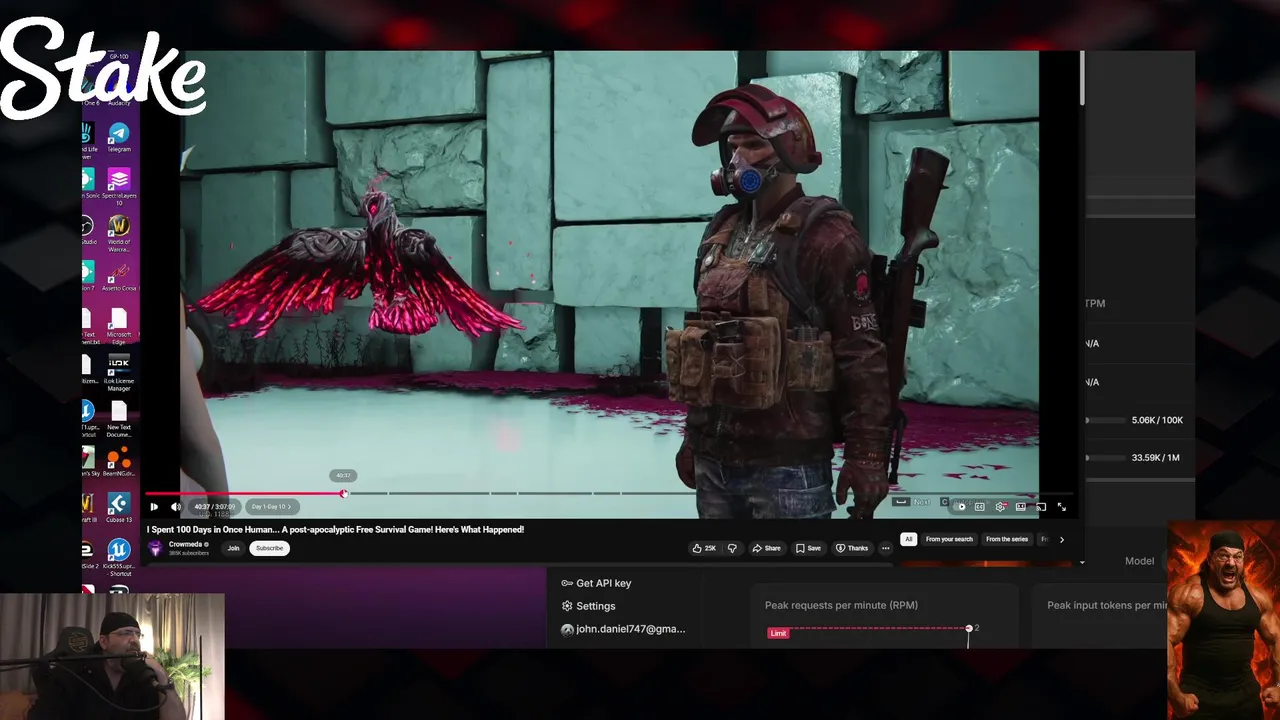The width and height of the screenshot is (1280, 720).
Task: Open the Telegram desktop shortcut
Action: click(x=119, y=138)
